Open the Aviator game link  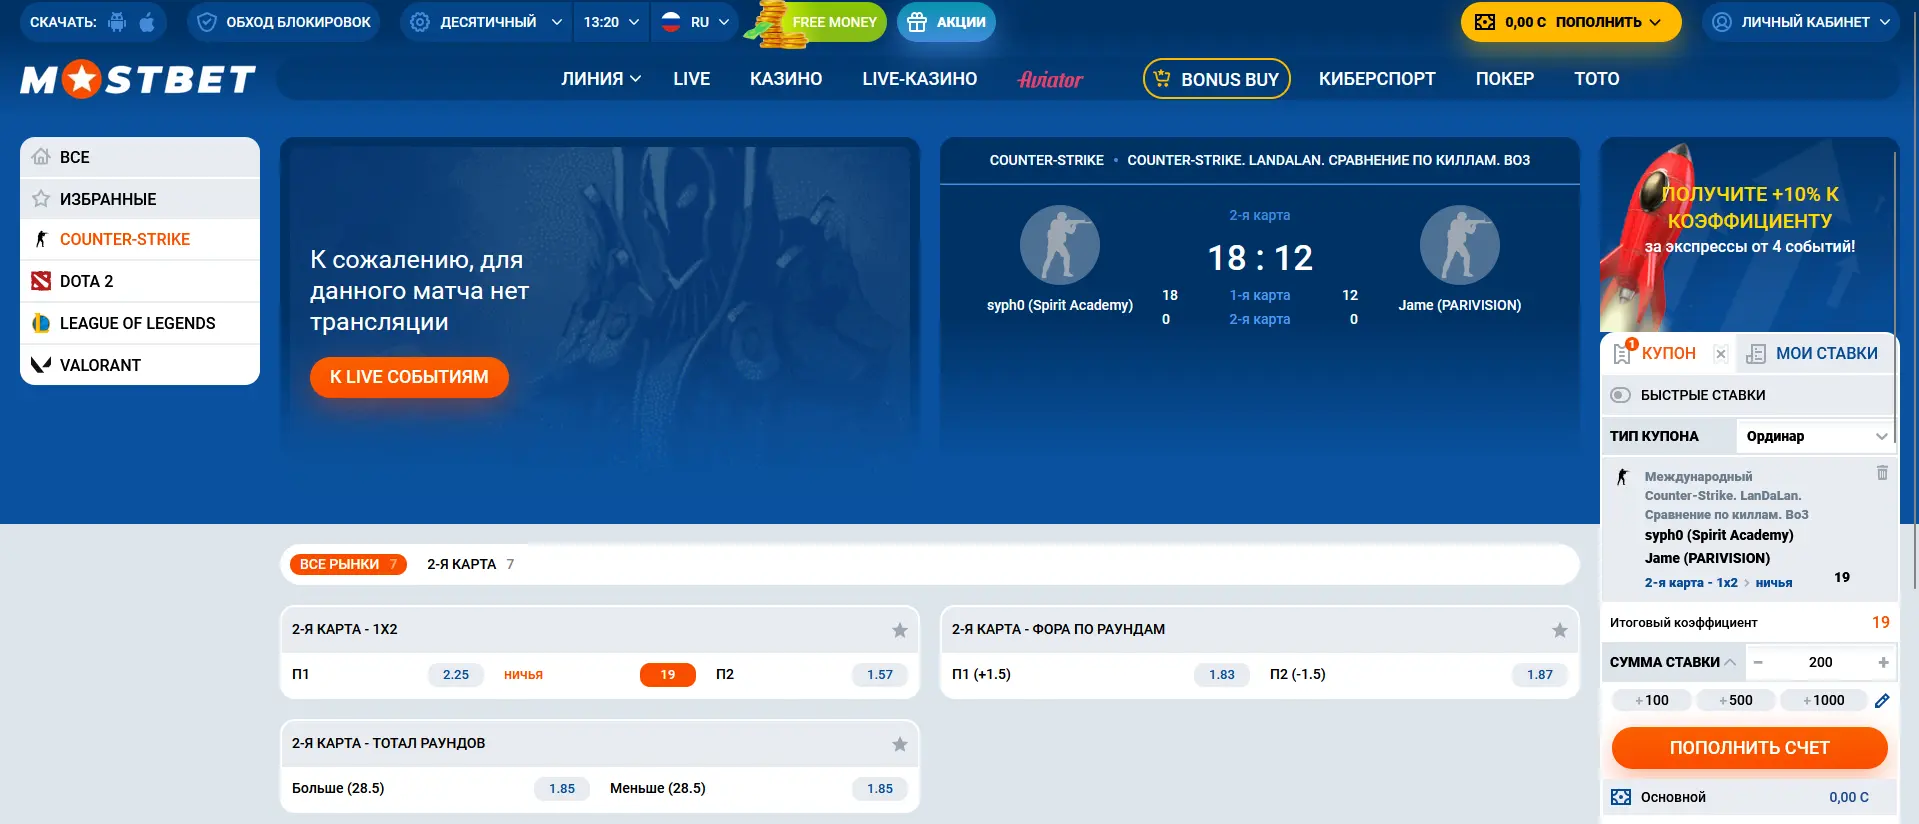pos(1050,79)
